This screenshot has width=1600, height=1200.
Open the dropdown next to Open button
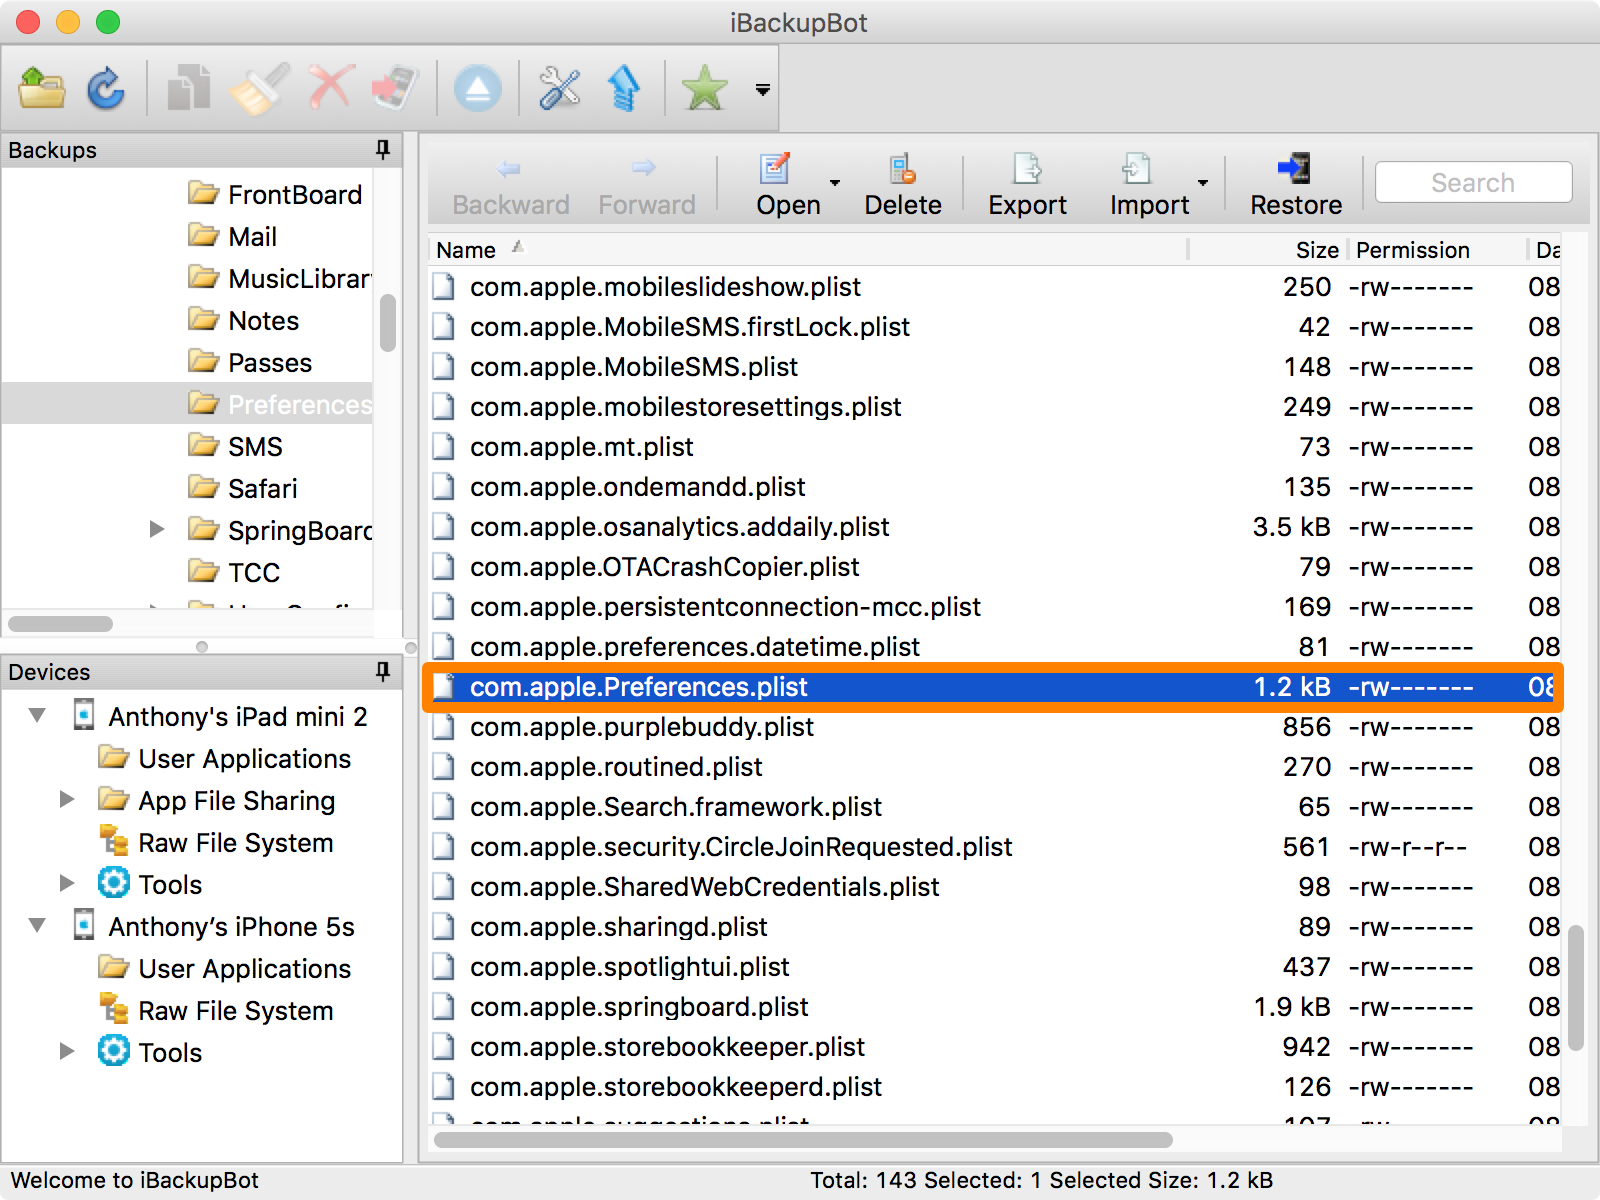point(834,184)
